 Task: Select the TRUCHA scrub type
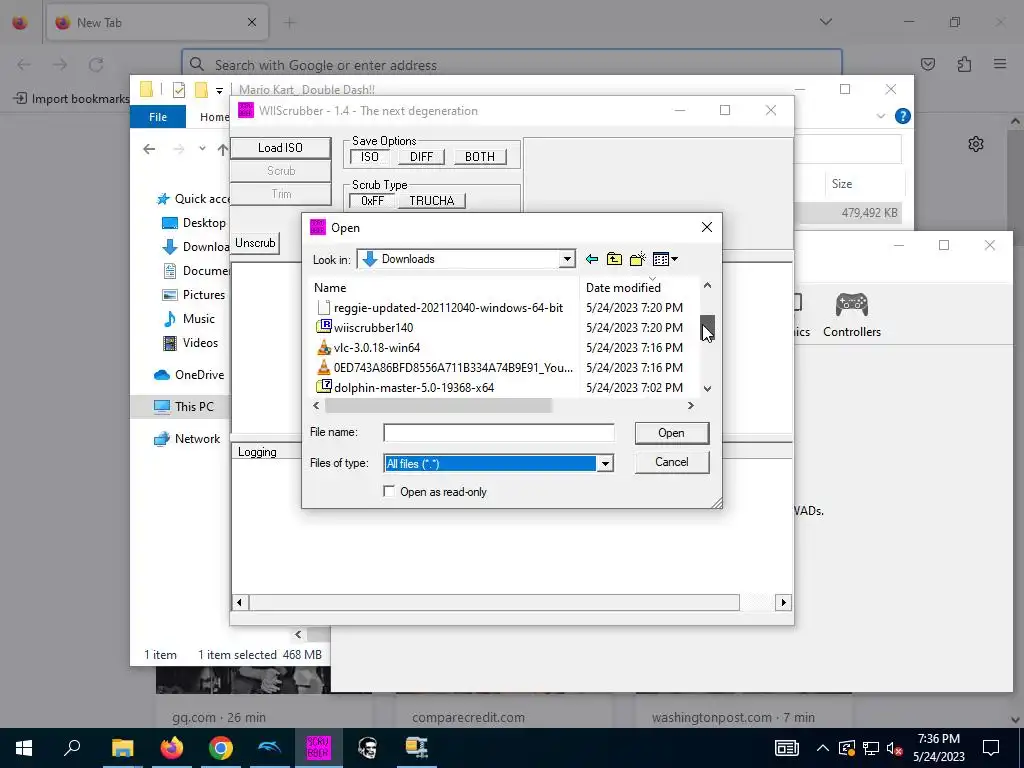(432, 200)
